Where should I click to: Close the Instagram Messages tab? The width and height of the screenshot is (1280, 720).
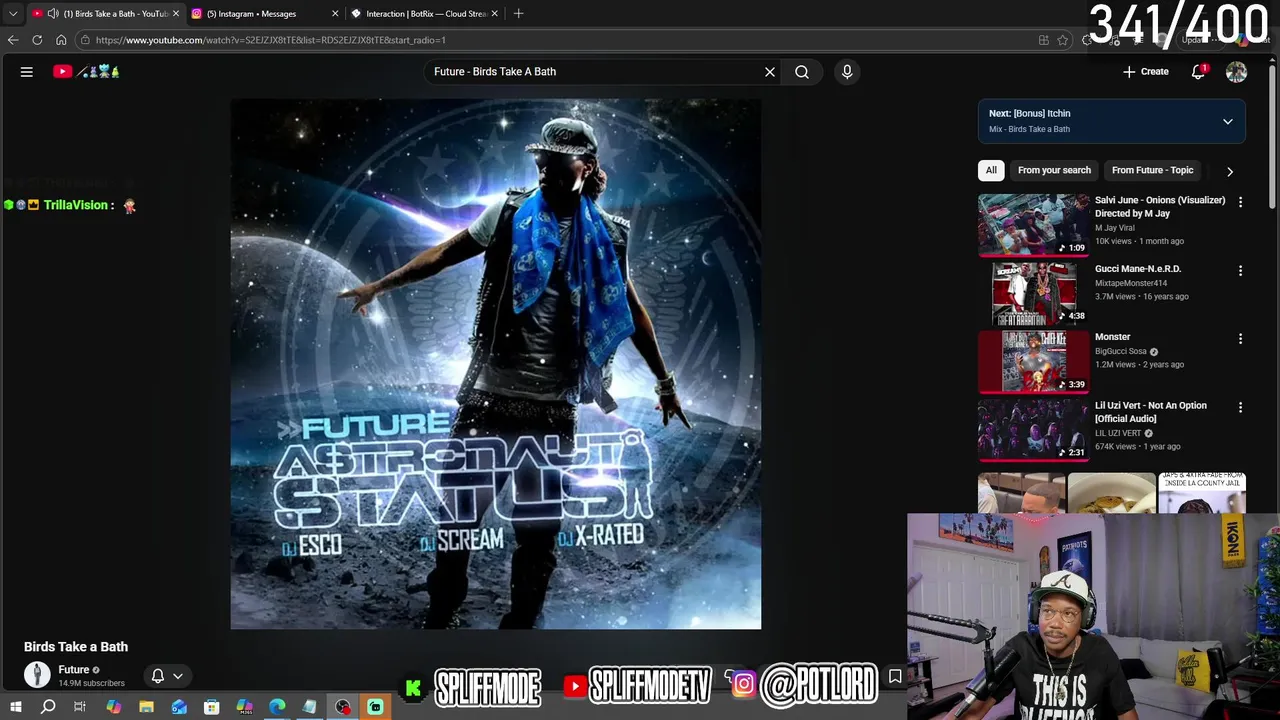[334, 14]
